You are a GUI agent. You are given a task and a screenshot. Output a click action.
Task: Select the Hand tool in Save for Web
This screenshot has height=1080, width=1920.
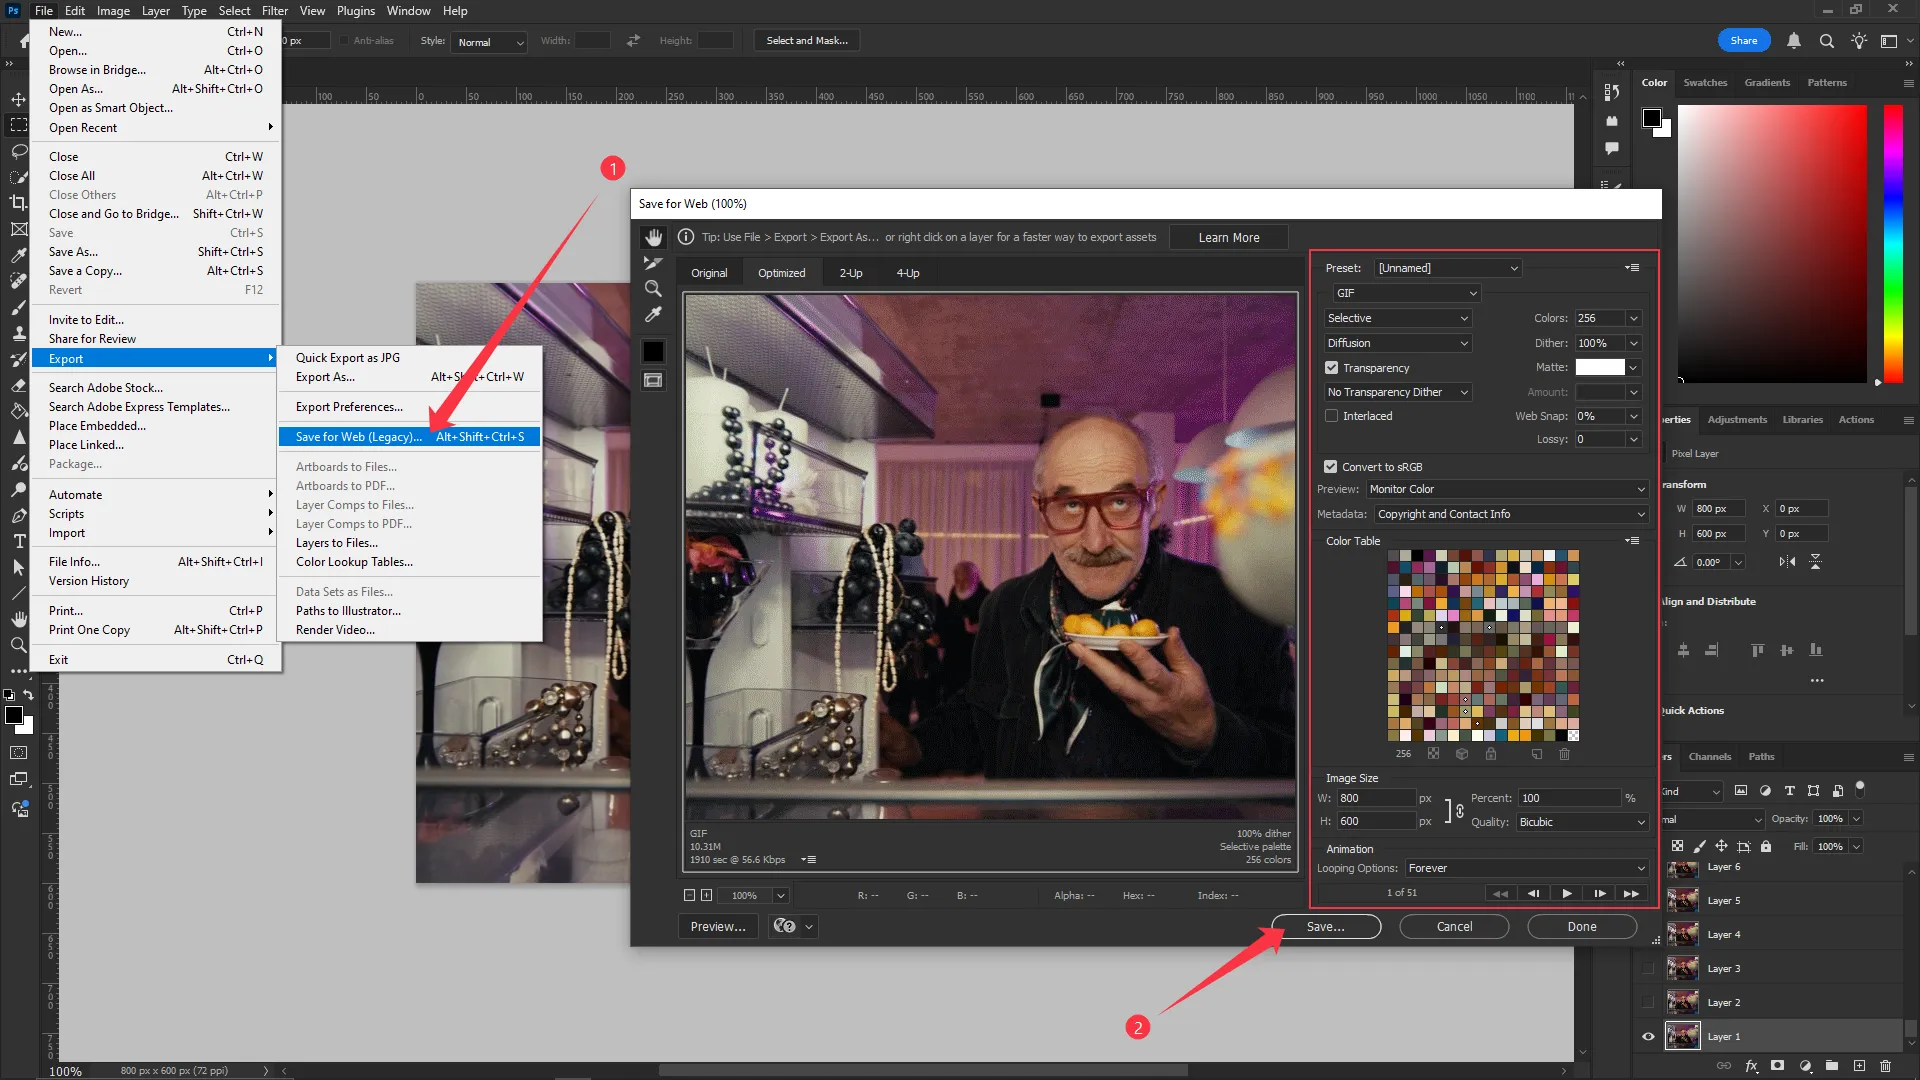click(x=653, y=237)
